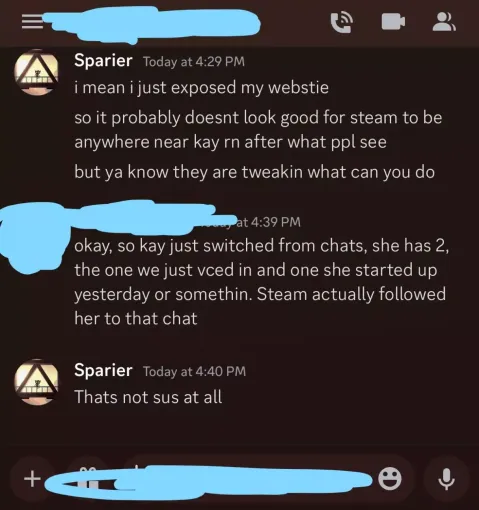Open the emoji picker

point(390,479)
